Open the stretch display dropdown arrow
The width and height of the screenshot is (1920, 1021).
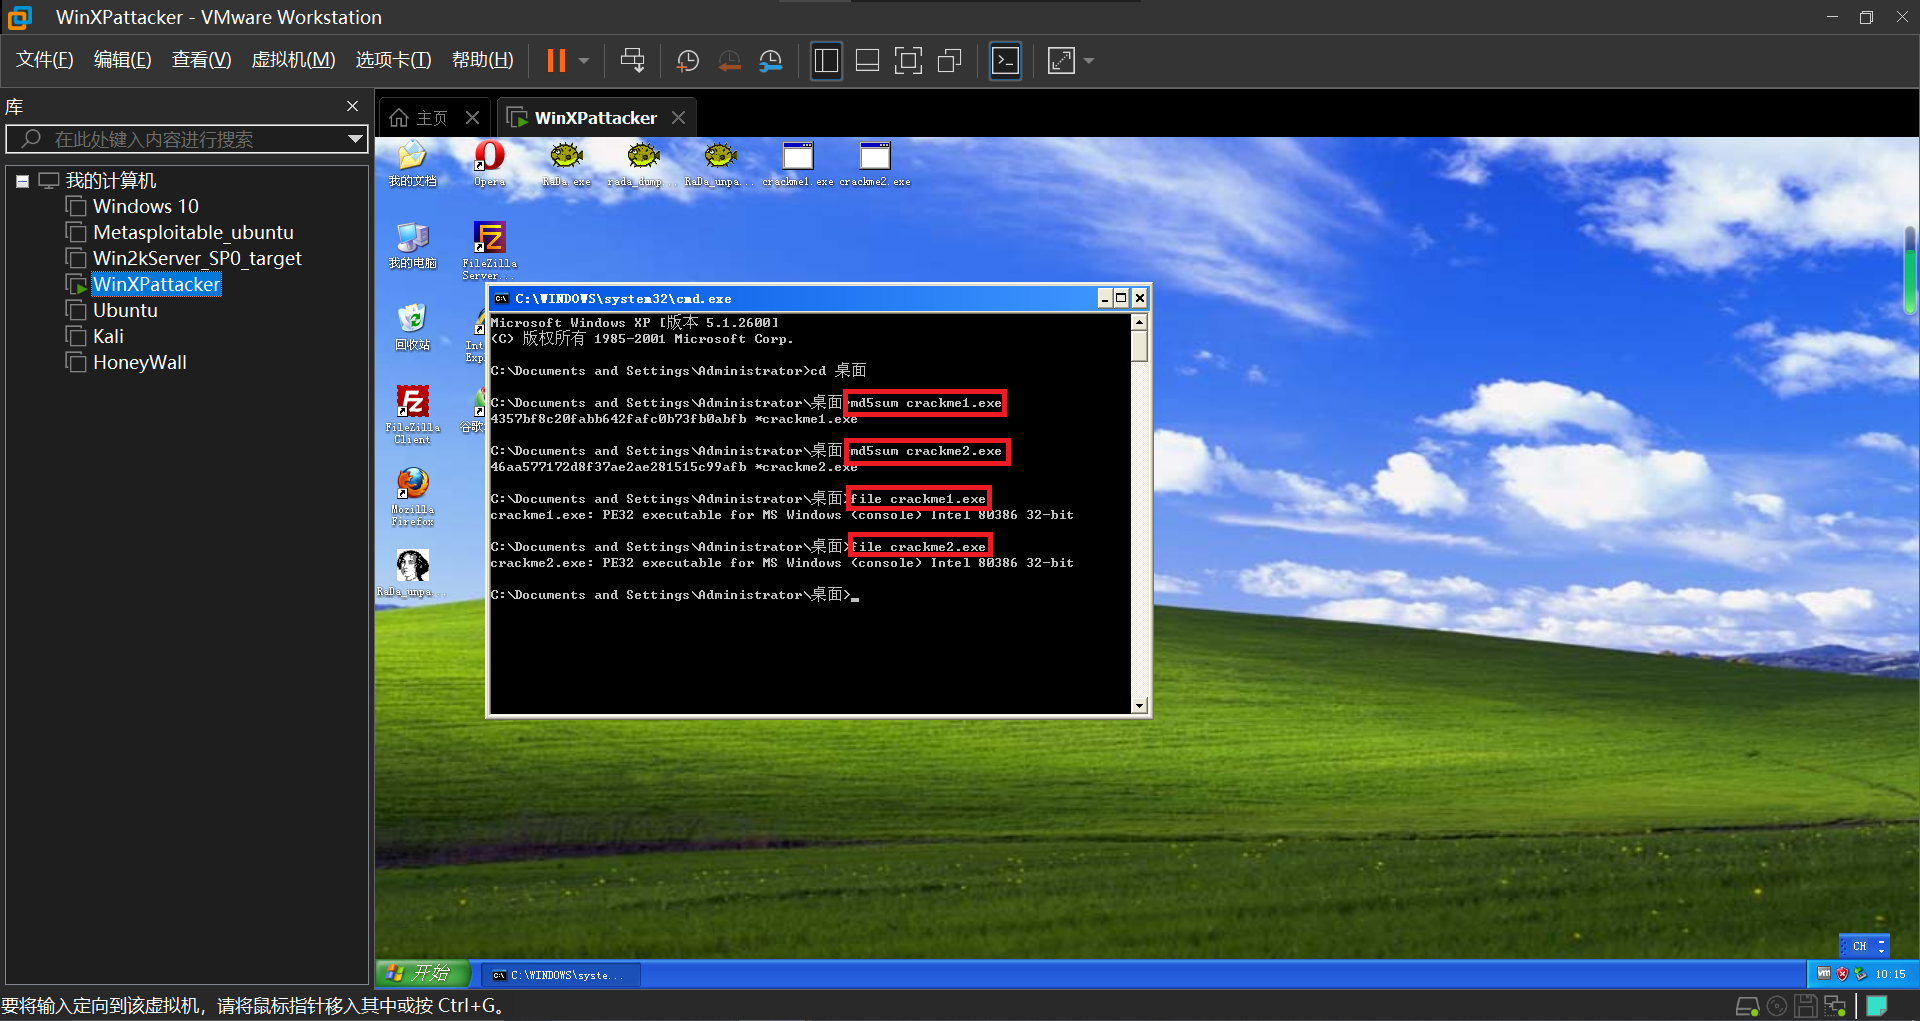pyautogui.click(x=1089, y=61)
